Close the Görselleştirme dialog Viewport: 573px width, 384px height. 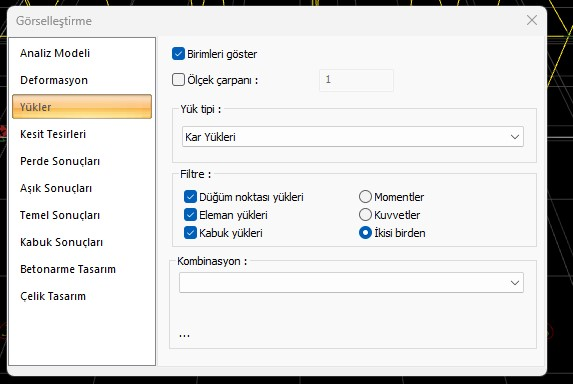(x=532, y=20)
